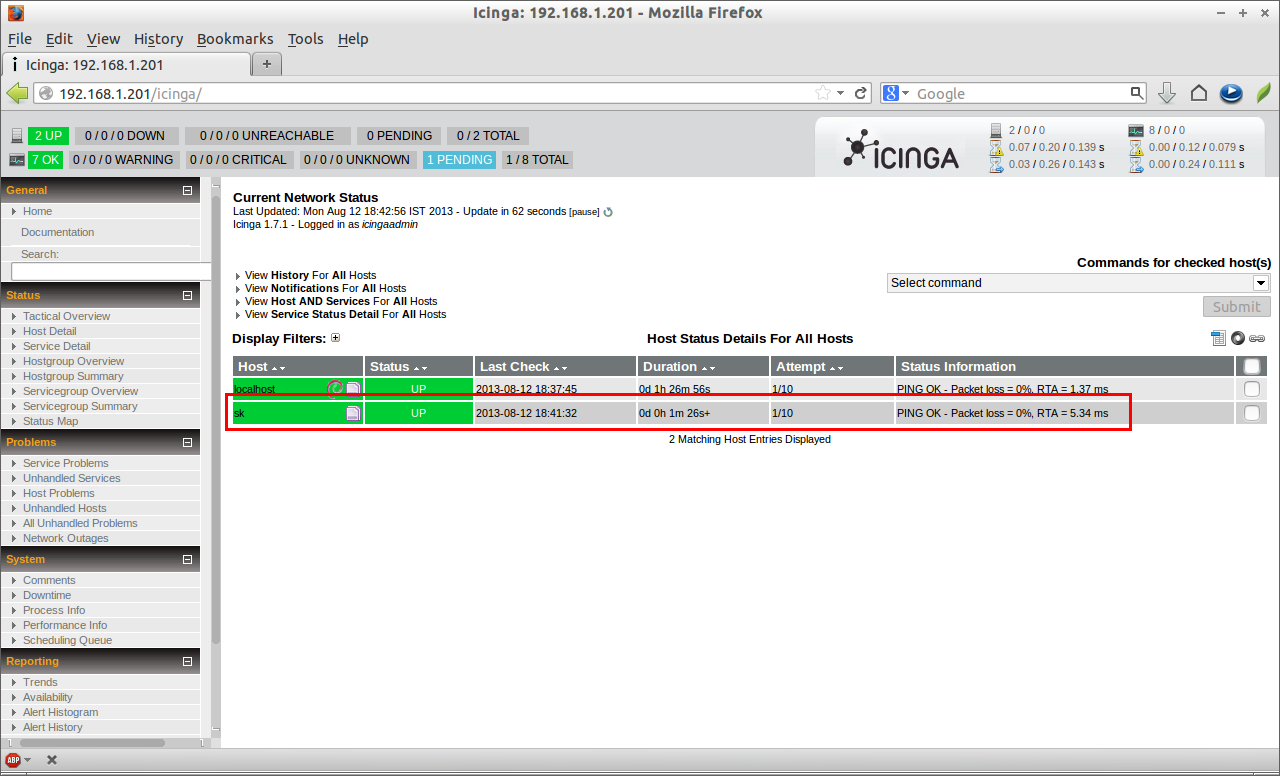Click the green leaf toolbar icon
The image size is (1280, 776).
[1264, 93]
